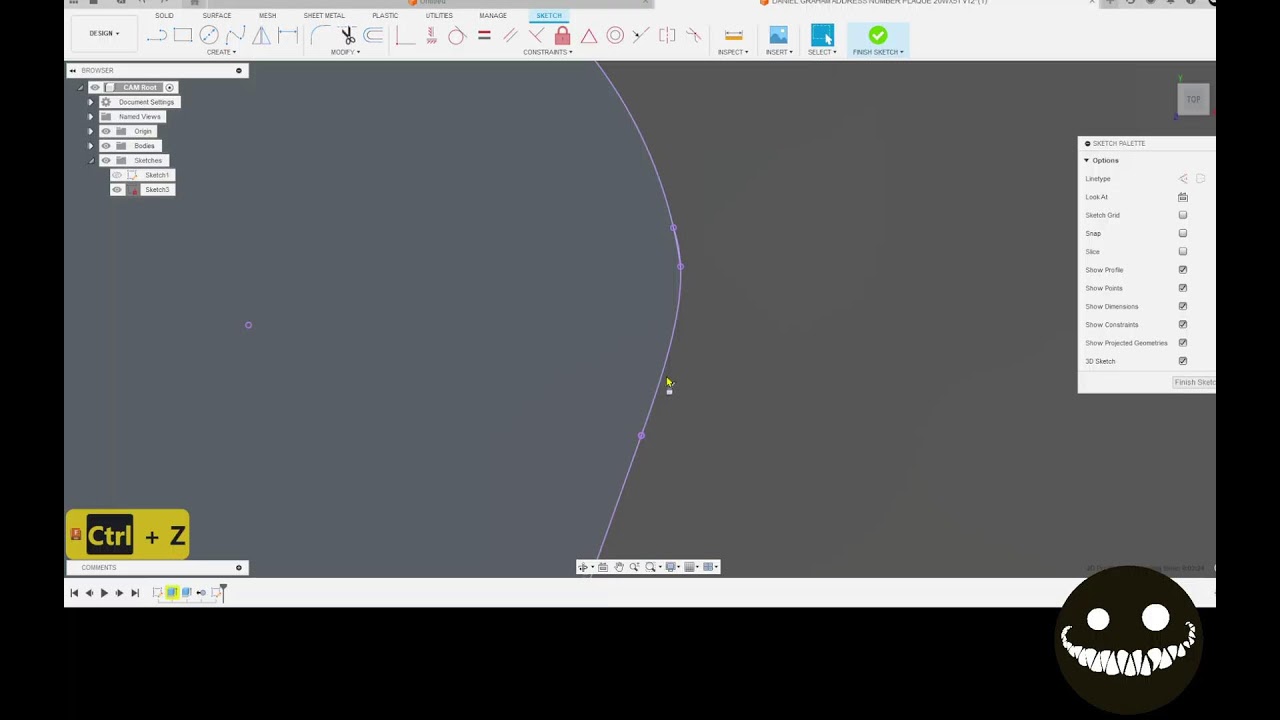Uncheck Show Dimensions checkbox
Image resolution: width=1280 pixels, height=720 pixels.
[1183, 306]
